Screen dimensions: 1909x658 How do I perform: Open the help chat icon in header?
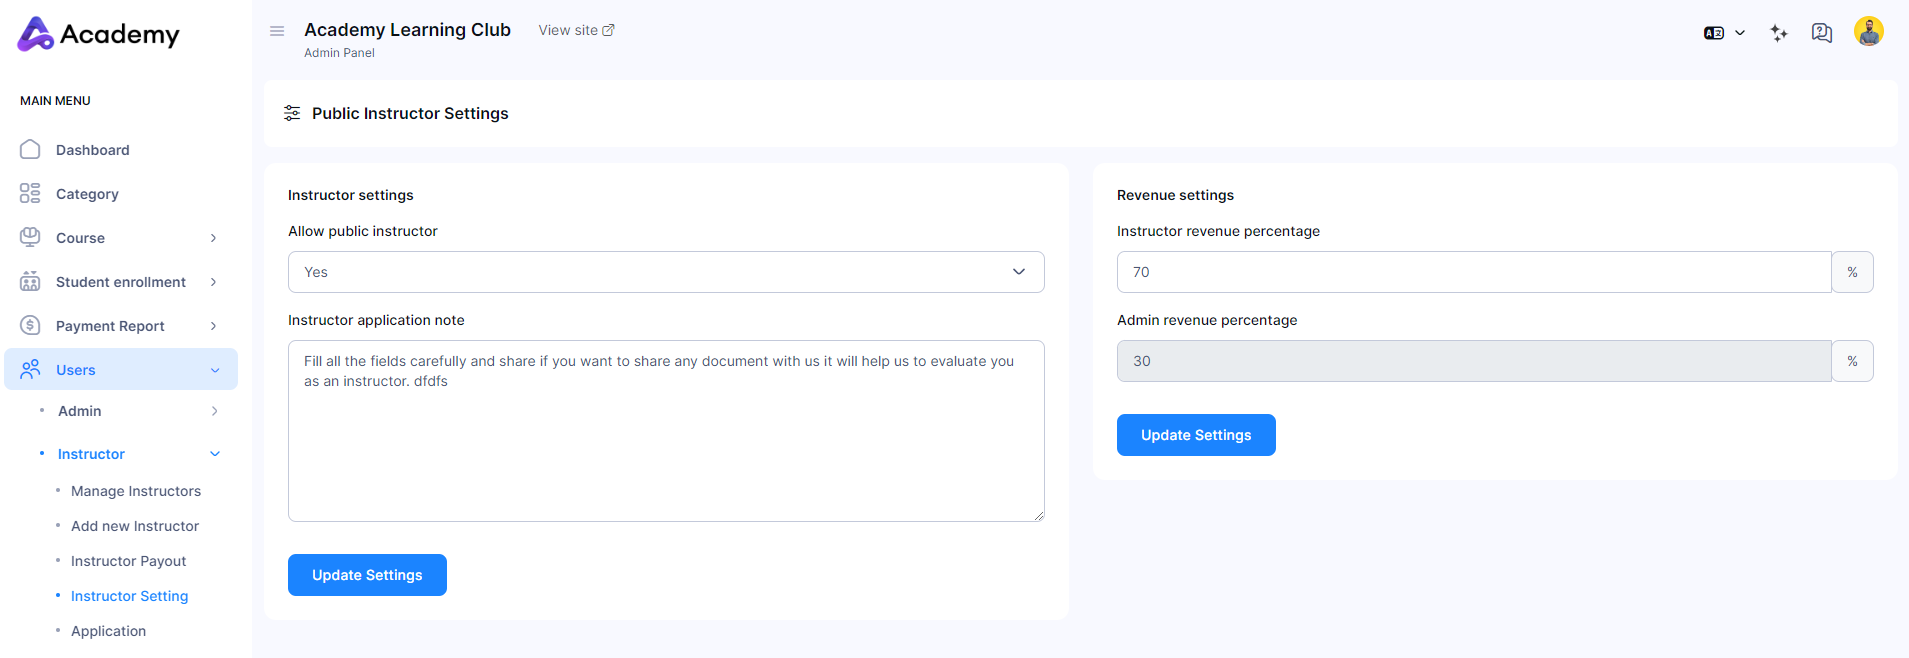click(1821, 33)
